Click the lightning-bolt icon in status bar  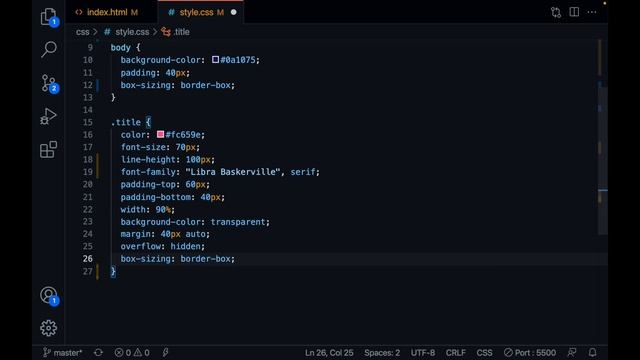[165, 353]
